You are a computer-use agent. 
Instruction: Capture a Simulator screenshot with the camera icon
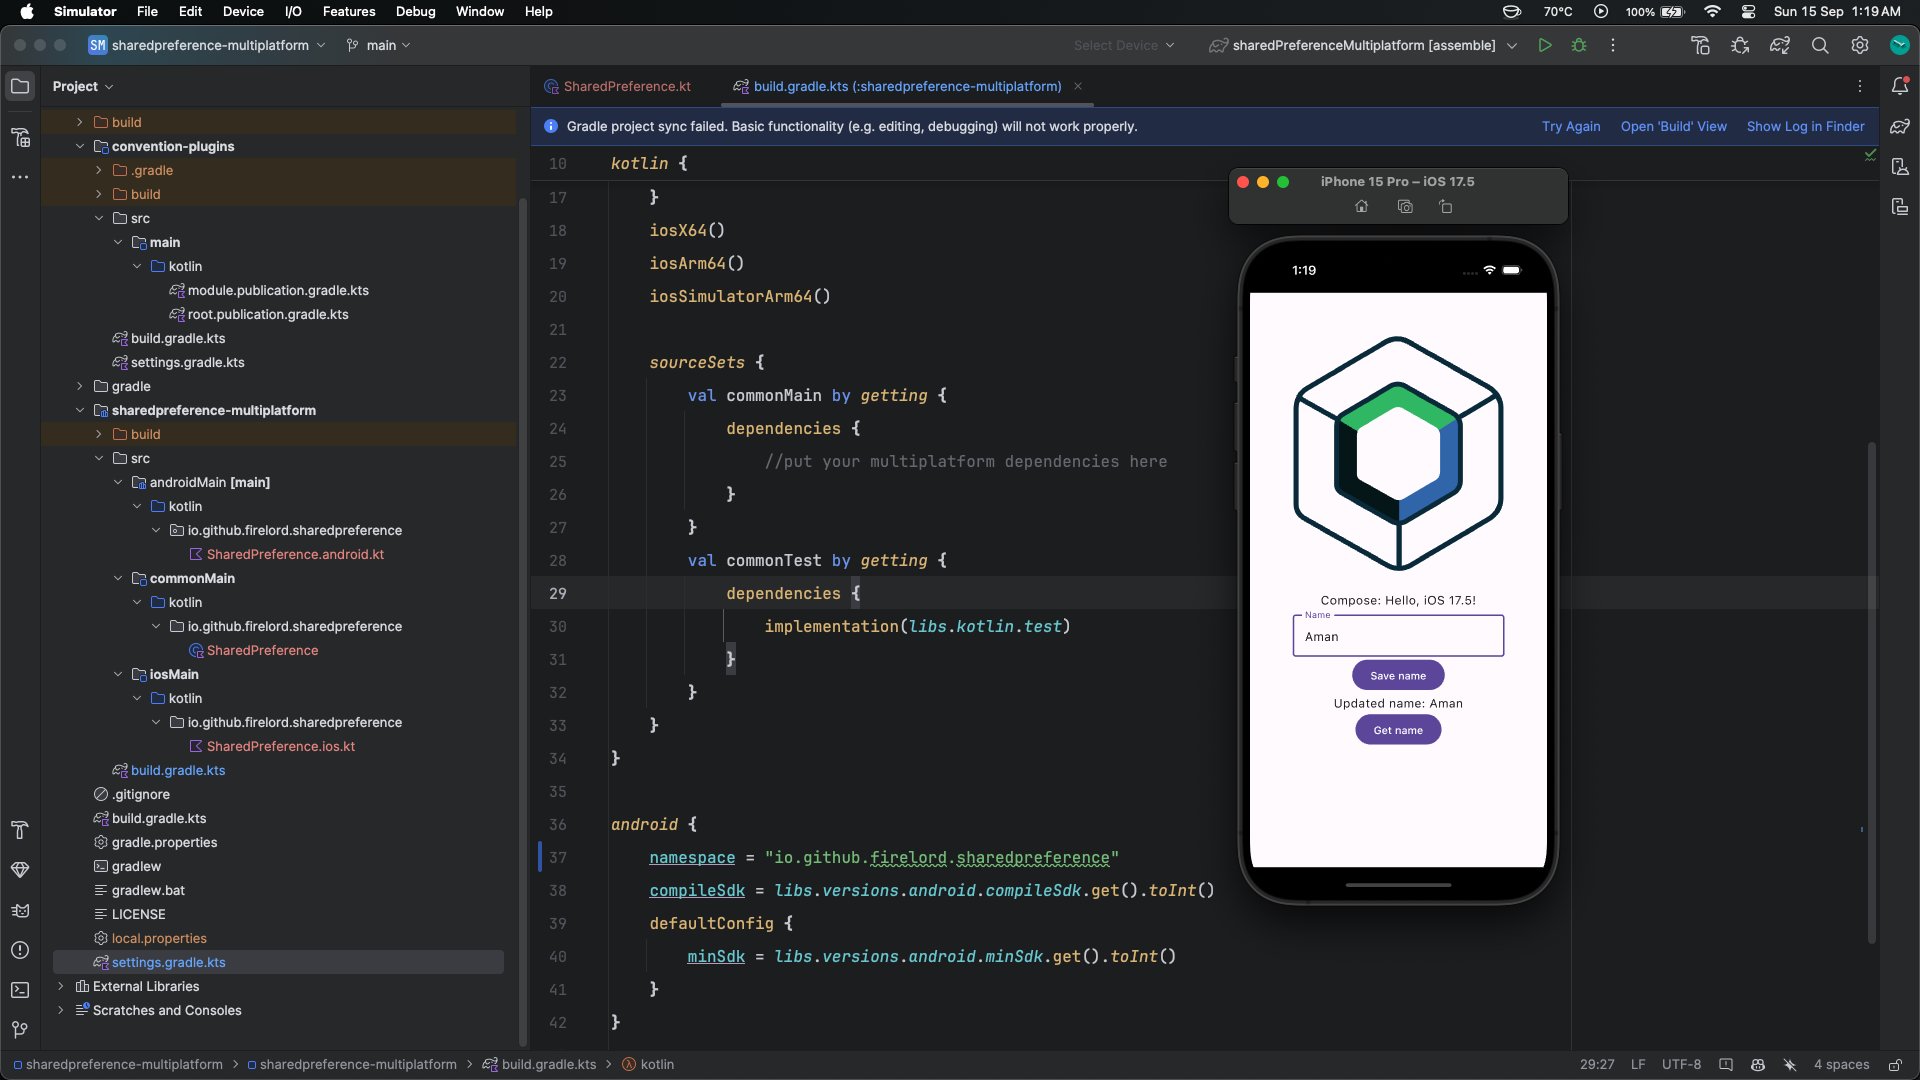point(1405,206)
